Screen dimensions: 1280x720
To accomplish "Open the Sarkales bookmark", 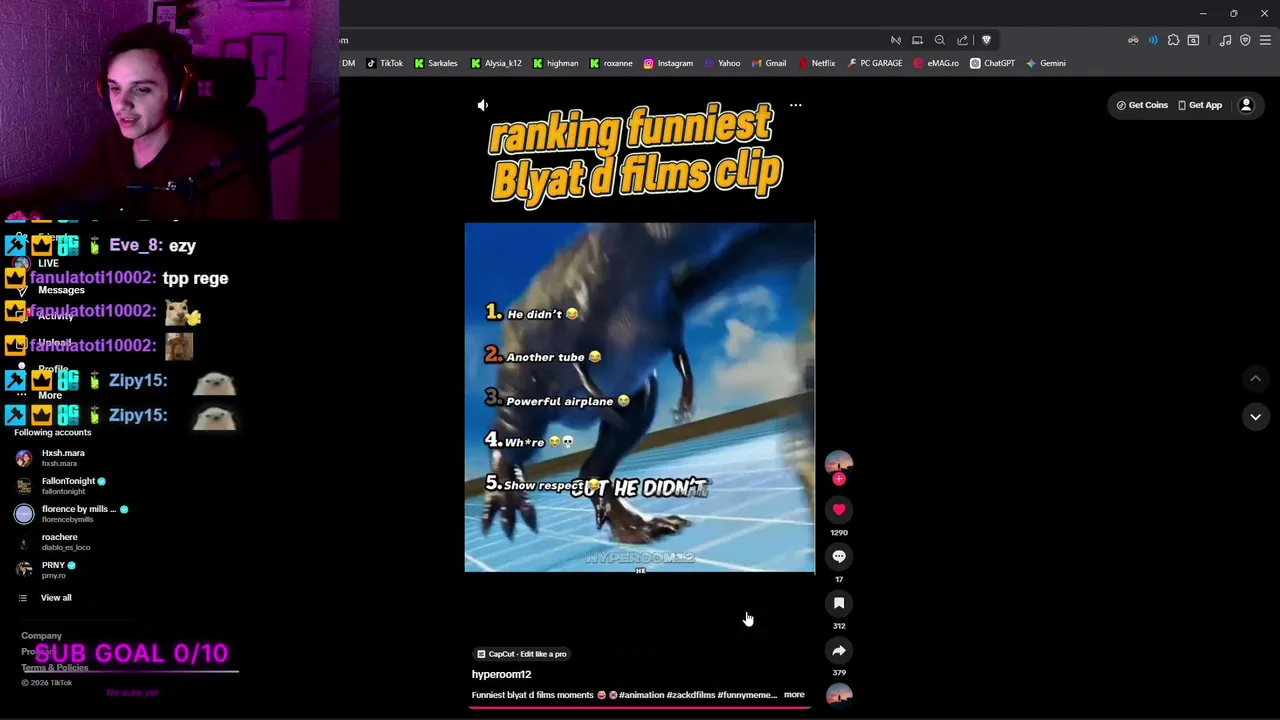I will (x=436, y=63).
